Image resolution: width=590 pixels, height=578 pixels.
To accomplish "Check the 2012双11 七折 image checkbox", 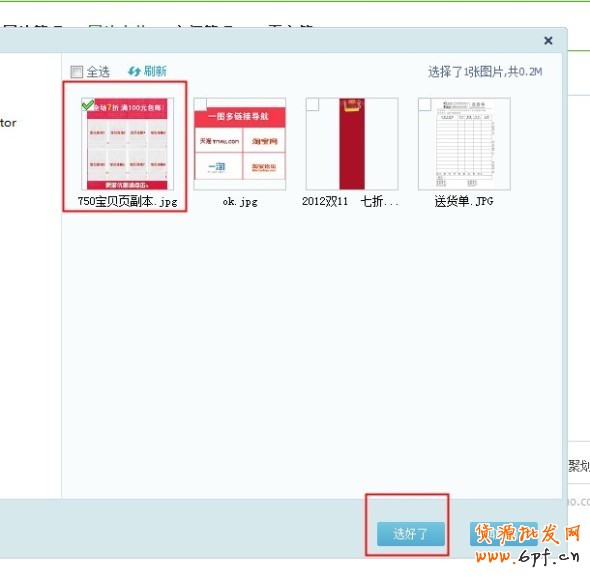I will 312,104.
